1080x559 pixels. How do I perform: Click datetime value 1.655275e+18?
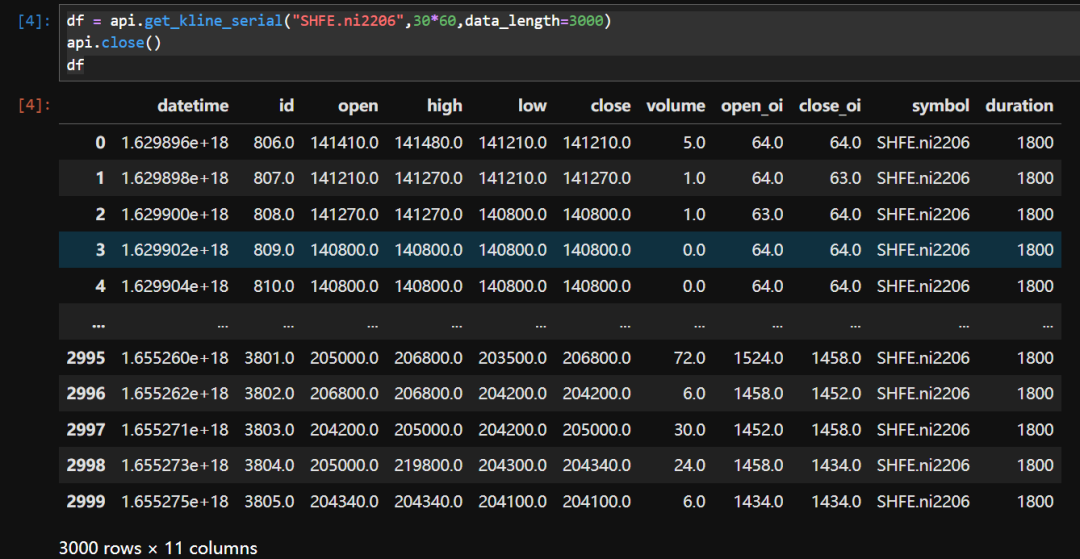(175, 501)
